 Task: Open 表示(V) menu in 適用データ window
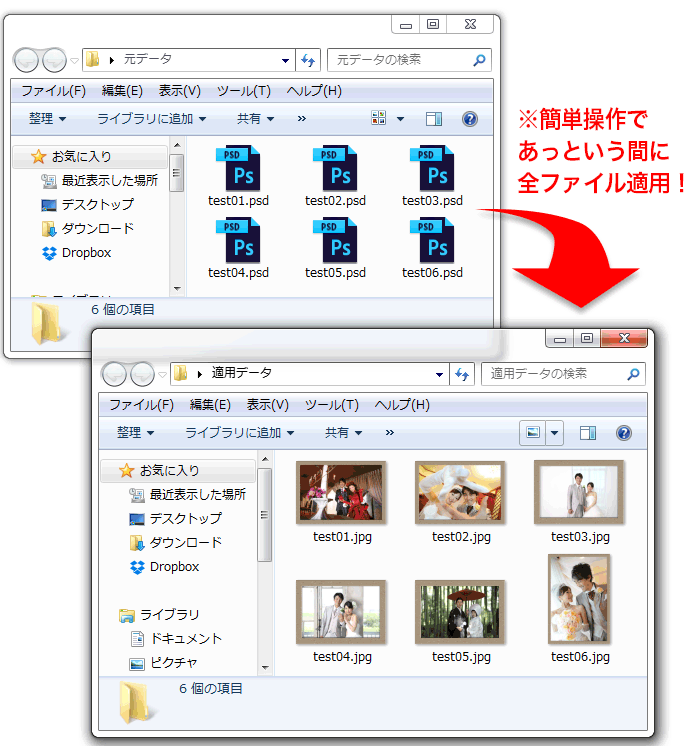267,405
